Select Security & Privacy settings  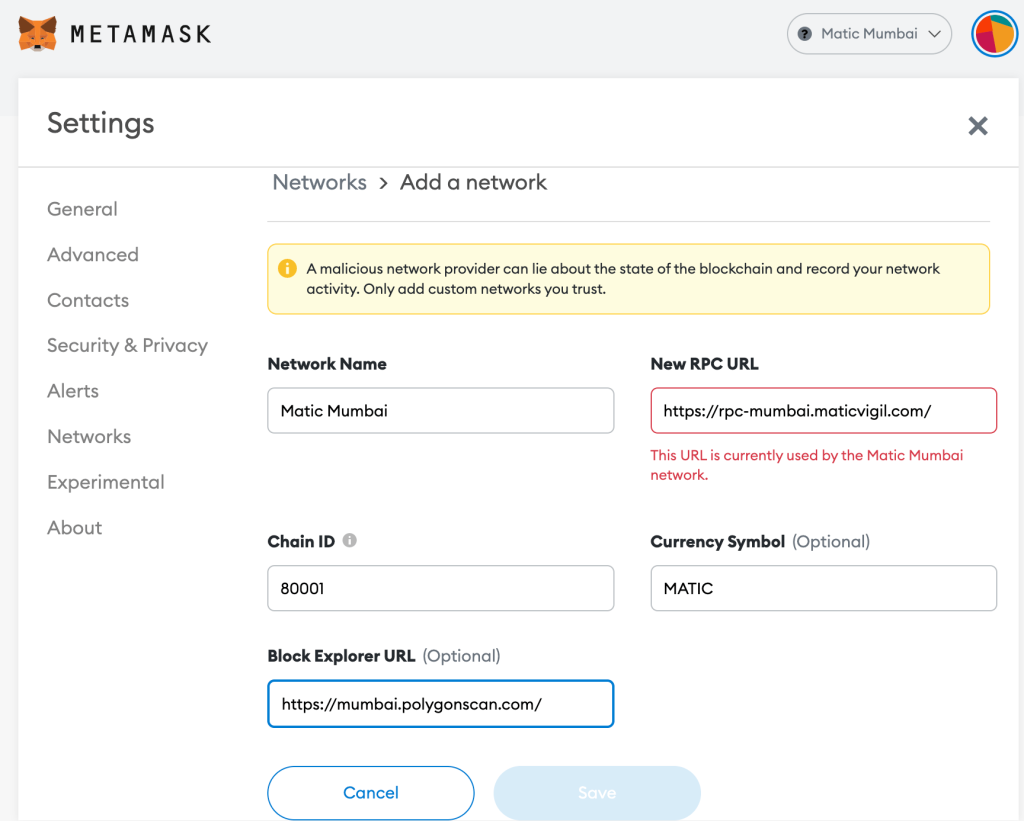(x=127, y=346)
